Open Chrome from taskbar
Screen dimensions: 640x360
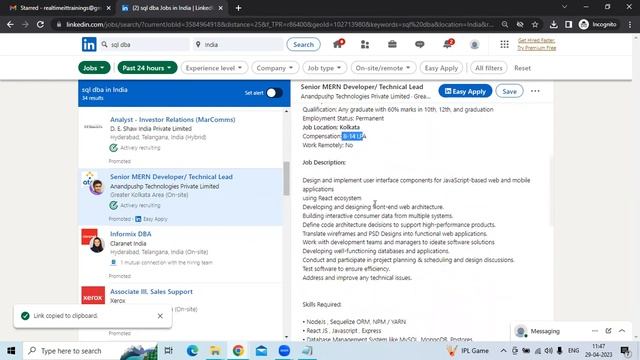pyautogui.click(x=238, y=351)
